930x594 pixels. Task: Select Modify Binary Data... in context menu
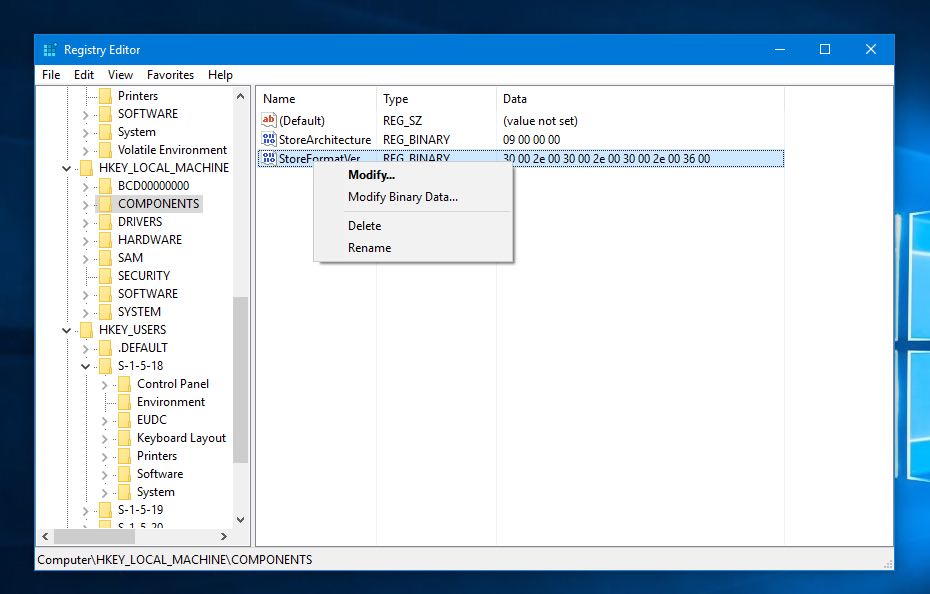tap(402, 197)
